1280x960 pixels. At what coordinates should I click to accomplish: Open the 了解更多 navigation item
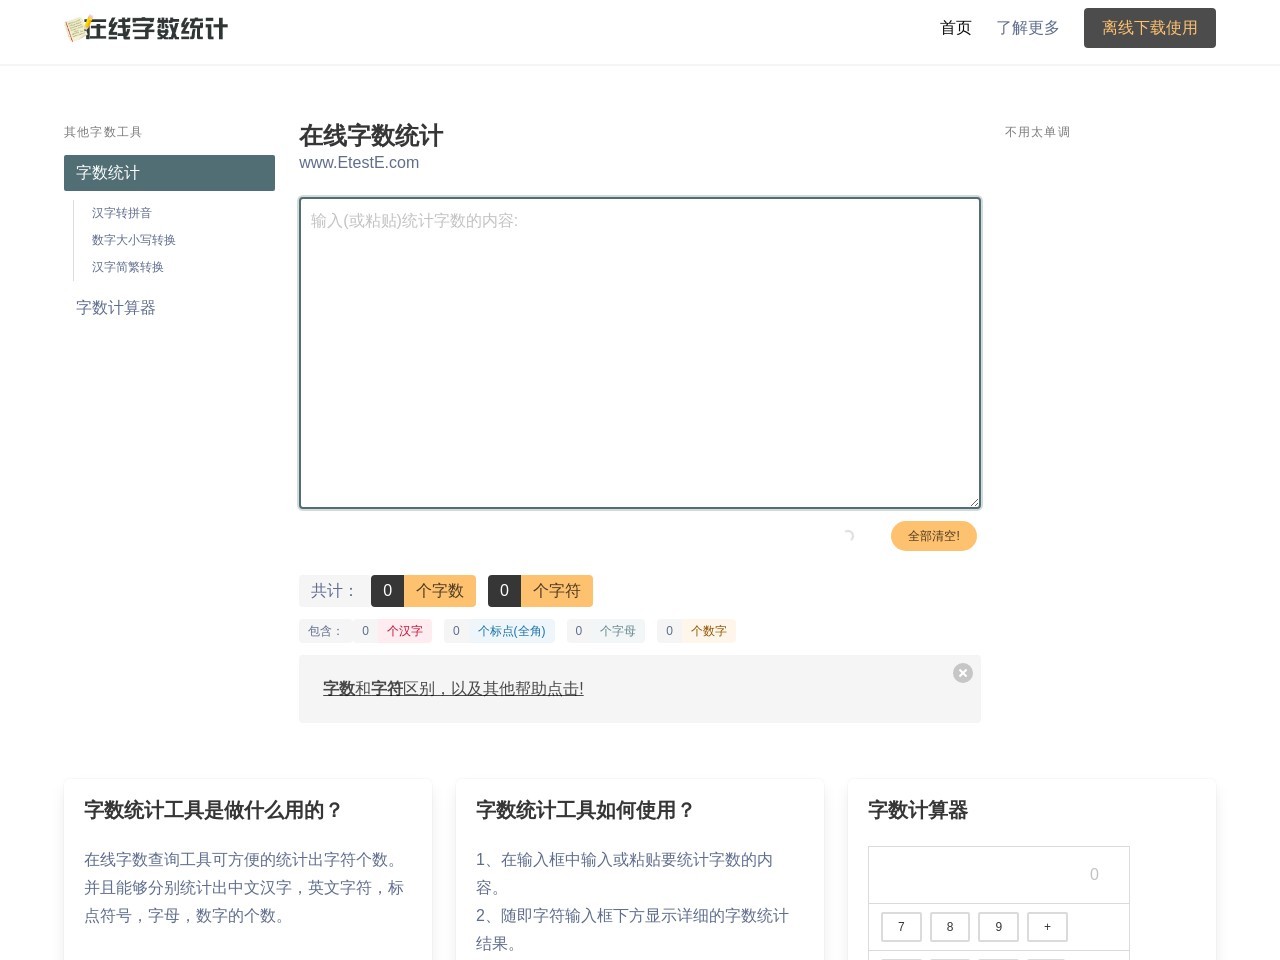(x=1027, y=28)
